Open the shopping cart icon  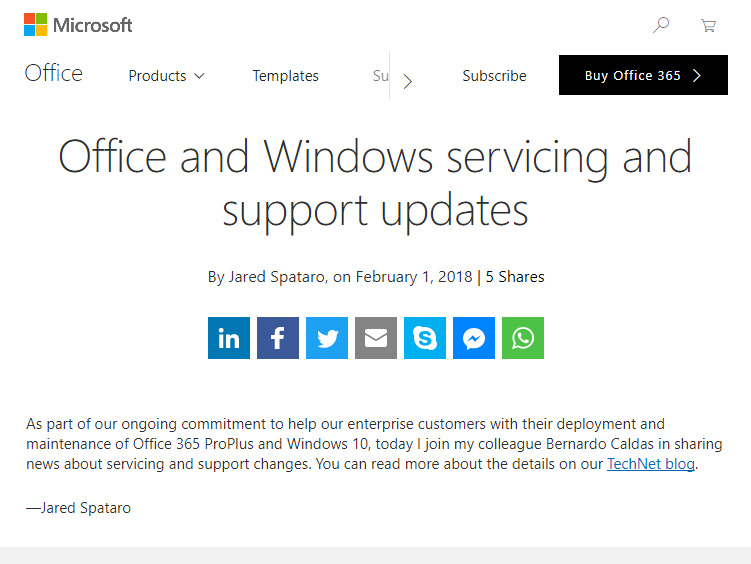tap(708, 25)
